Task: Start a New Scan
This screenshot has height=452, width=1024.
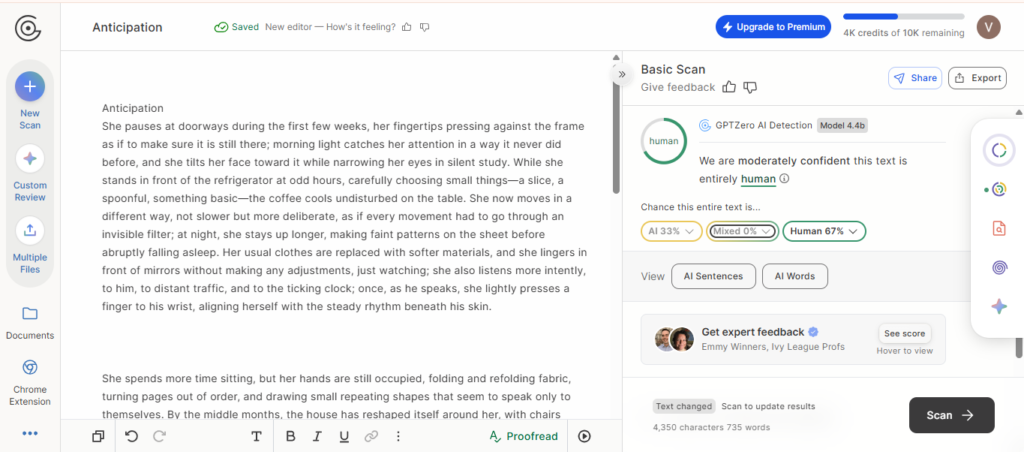Action: click(30, 86)
